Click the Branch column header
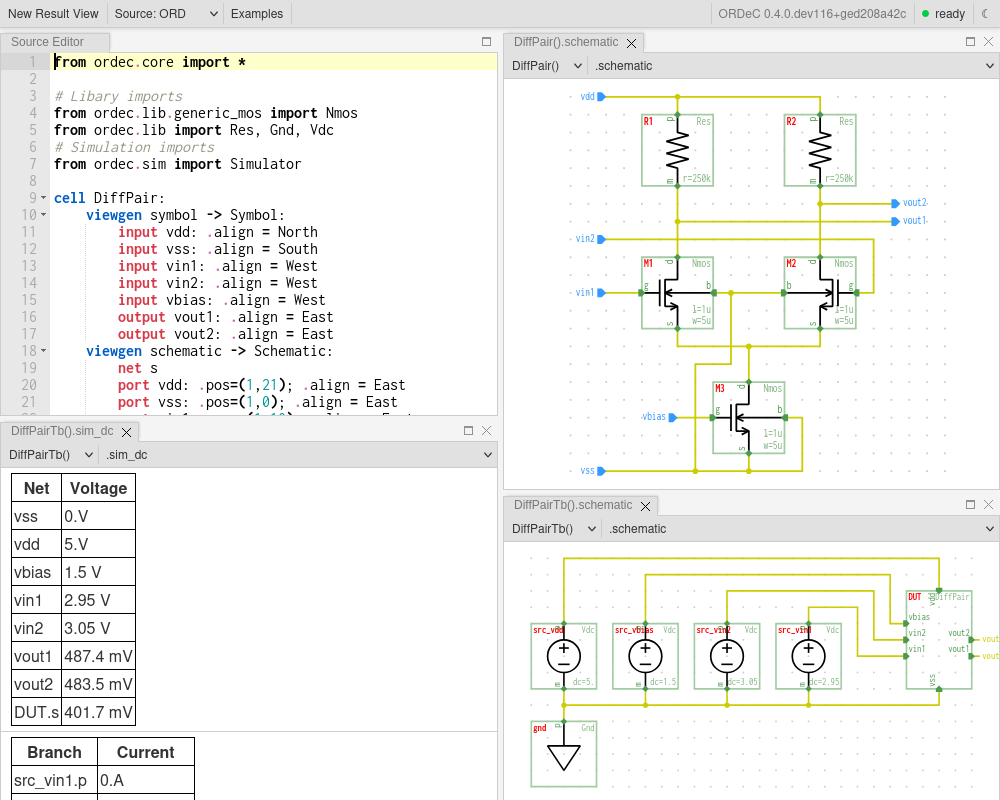Viewport: 1000px width, 800px height. point(54,752)
